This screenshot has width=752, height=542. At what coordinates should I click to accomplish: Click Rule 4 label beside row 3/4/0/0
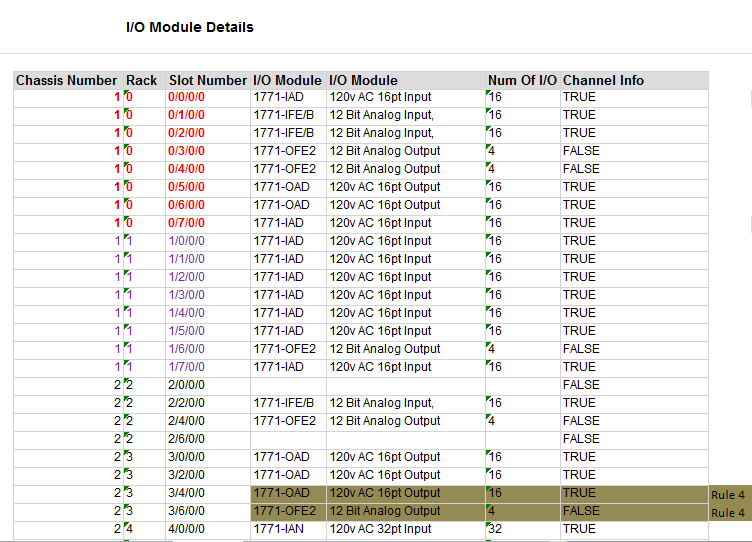coord(728,495)
